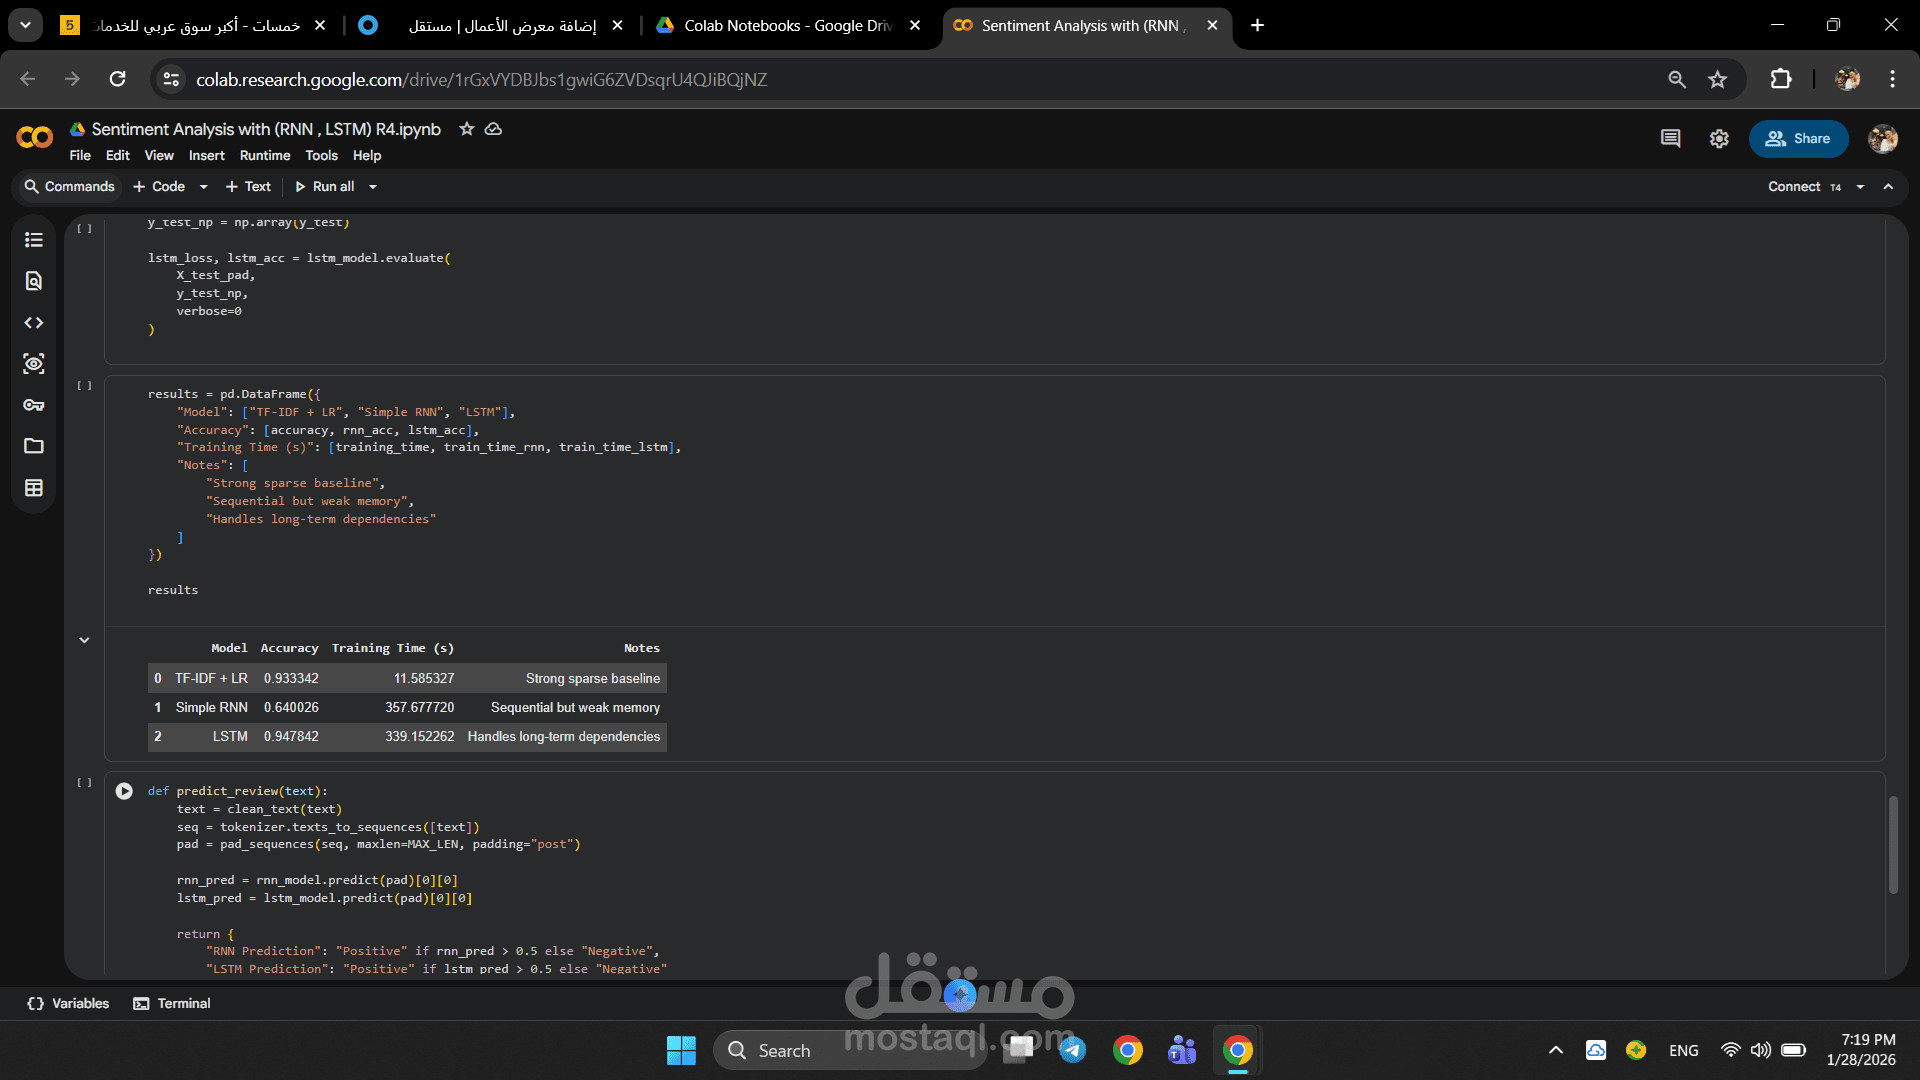Open the data table icon in sidebar
Screen dimensions: 1920x1080
34,488
